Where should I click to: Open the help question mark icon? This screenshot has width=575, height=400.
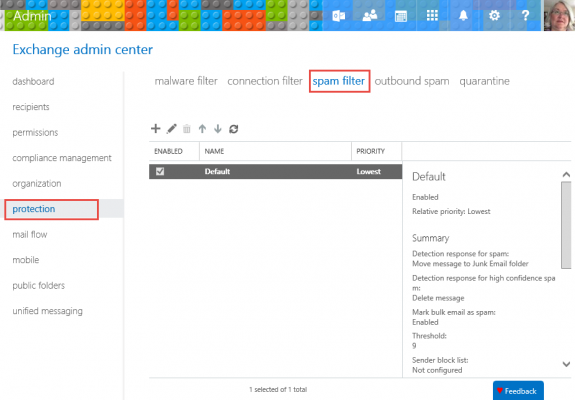point(525,15)
